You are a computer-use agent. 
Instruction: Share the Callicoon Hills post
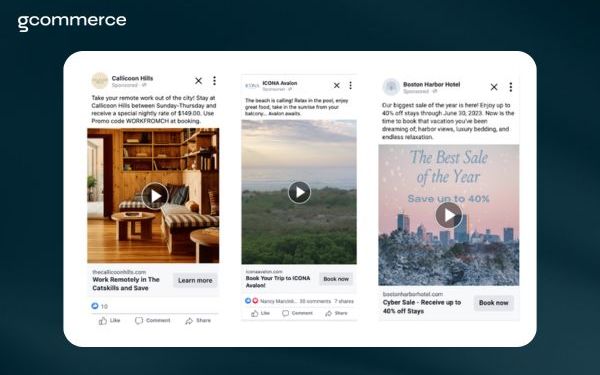pos(198,321)
